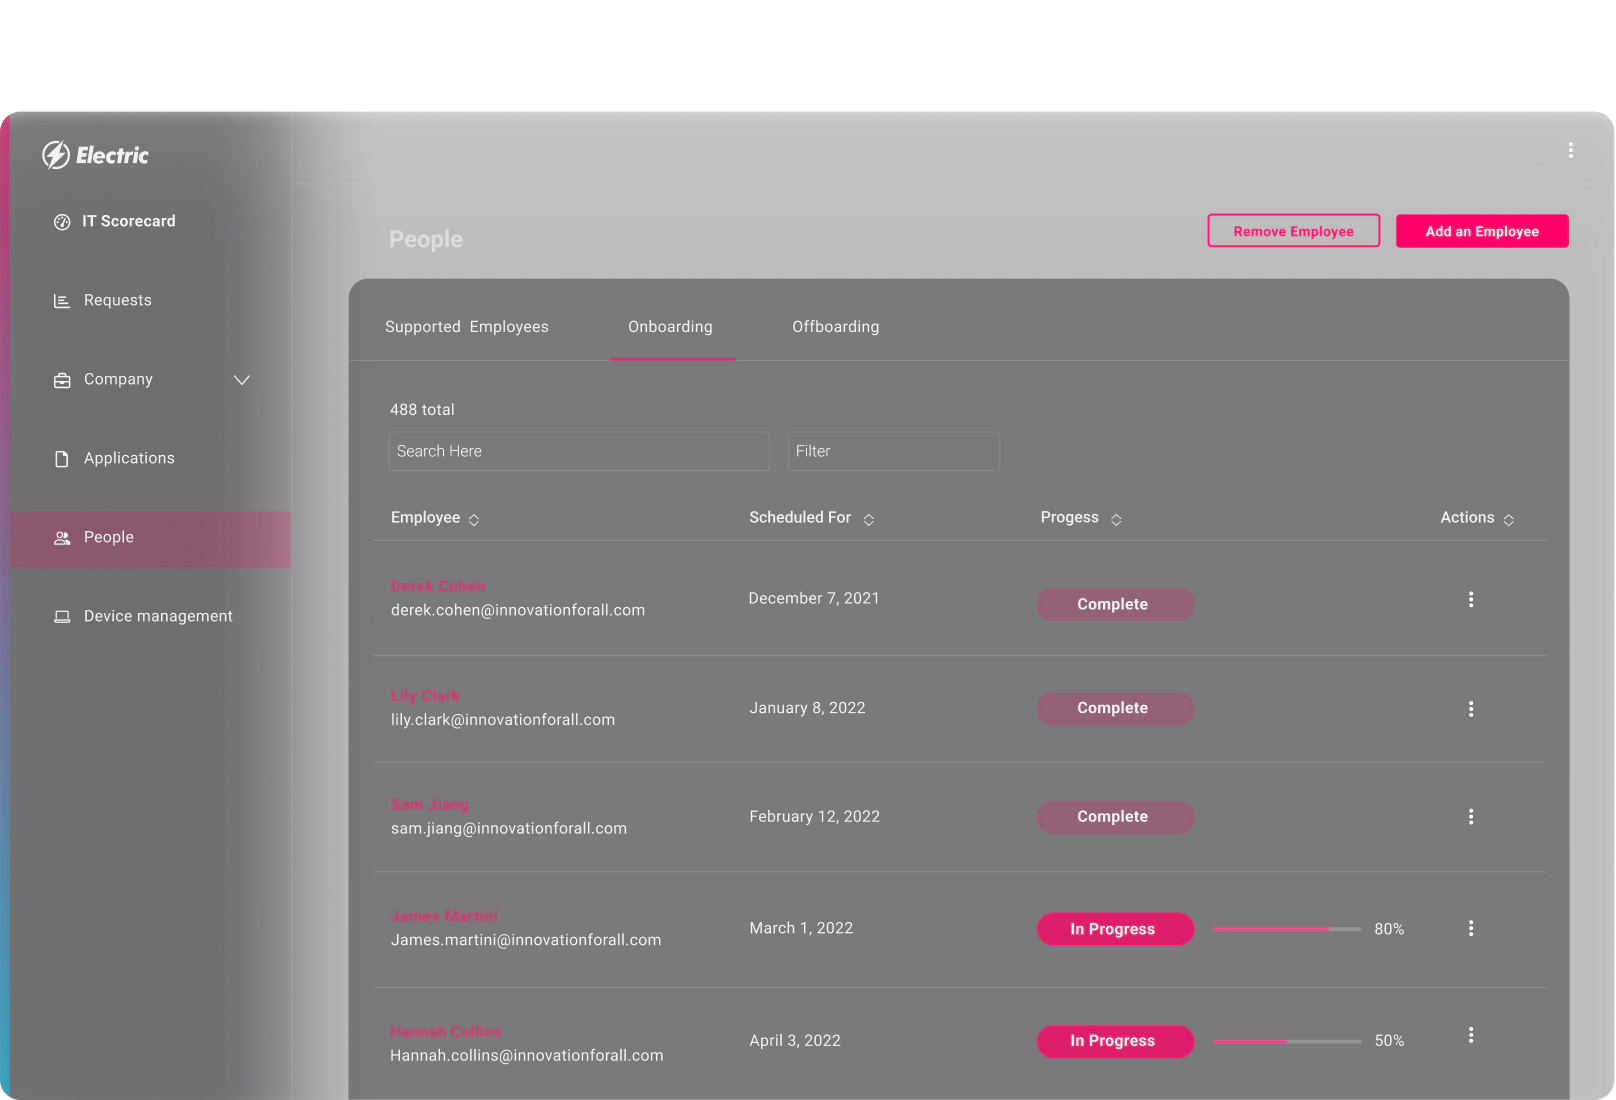The image size is (1616, 1100).
Task: Sort the table by Employee column
Action: 474,519
